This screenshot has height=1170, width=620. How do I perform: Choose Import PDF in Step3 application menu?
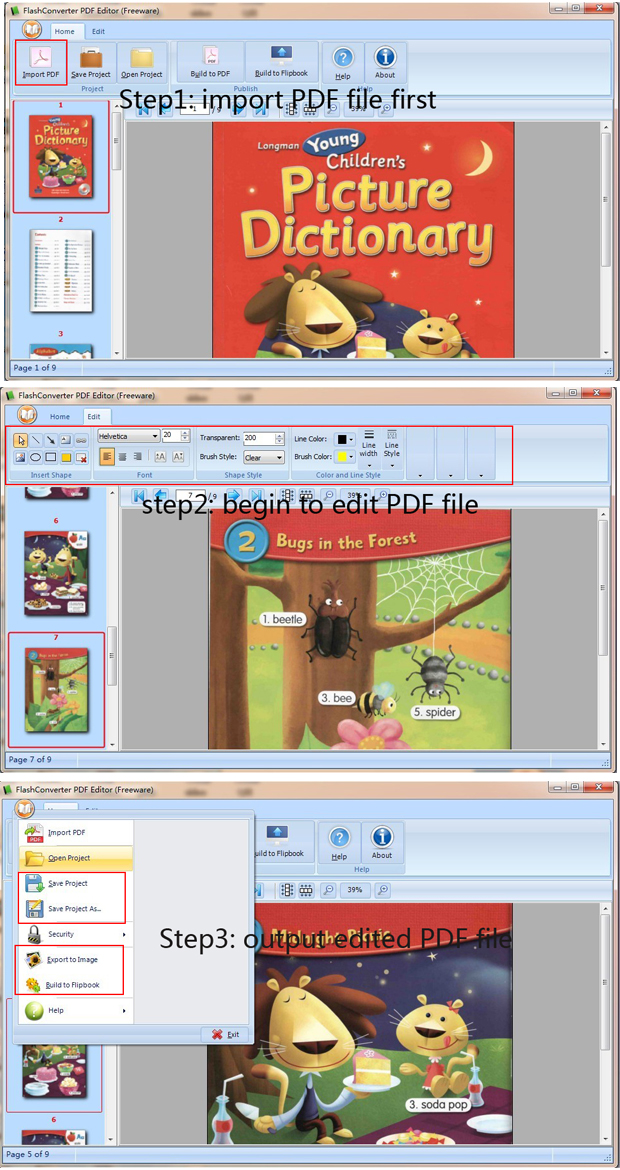[x=74, y=832]
